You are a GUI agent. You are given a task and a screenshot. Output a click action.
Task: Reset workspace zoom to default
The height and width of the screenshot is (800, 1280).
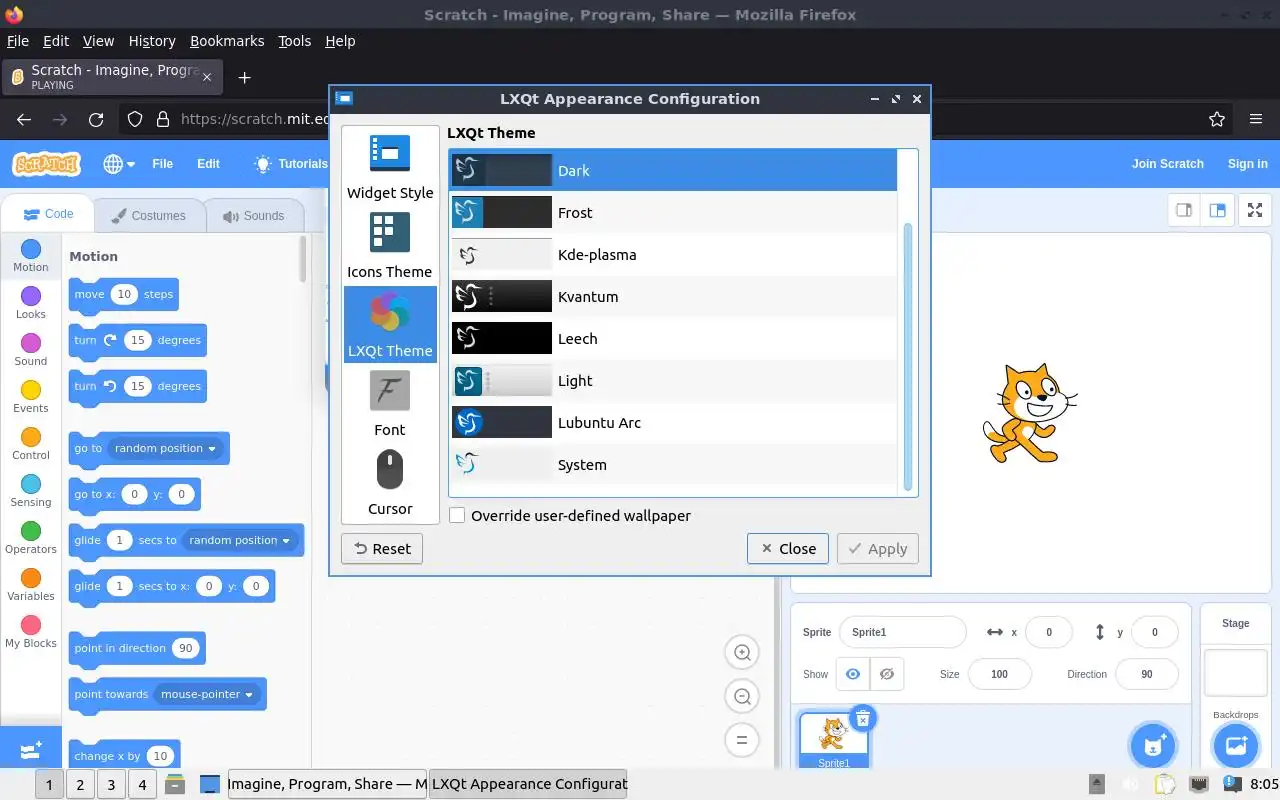point(742,741)
